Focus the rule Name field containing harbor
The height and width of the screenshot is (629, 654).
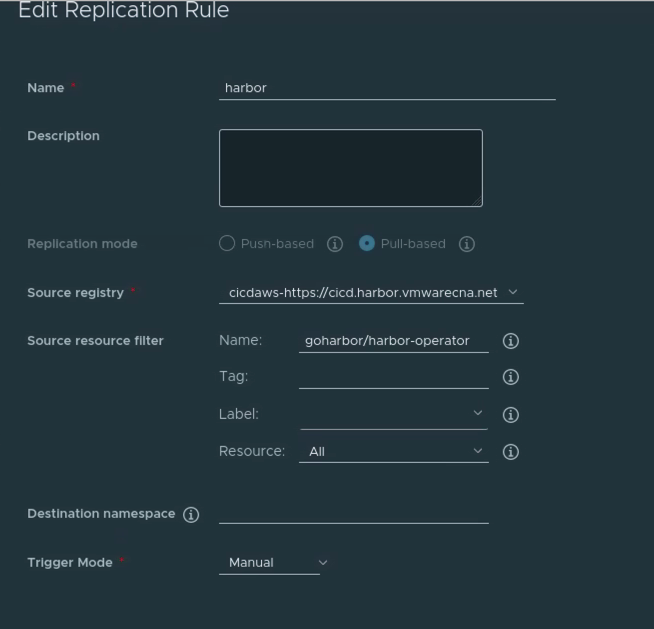(387, 88)
